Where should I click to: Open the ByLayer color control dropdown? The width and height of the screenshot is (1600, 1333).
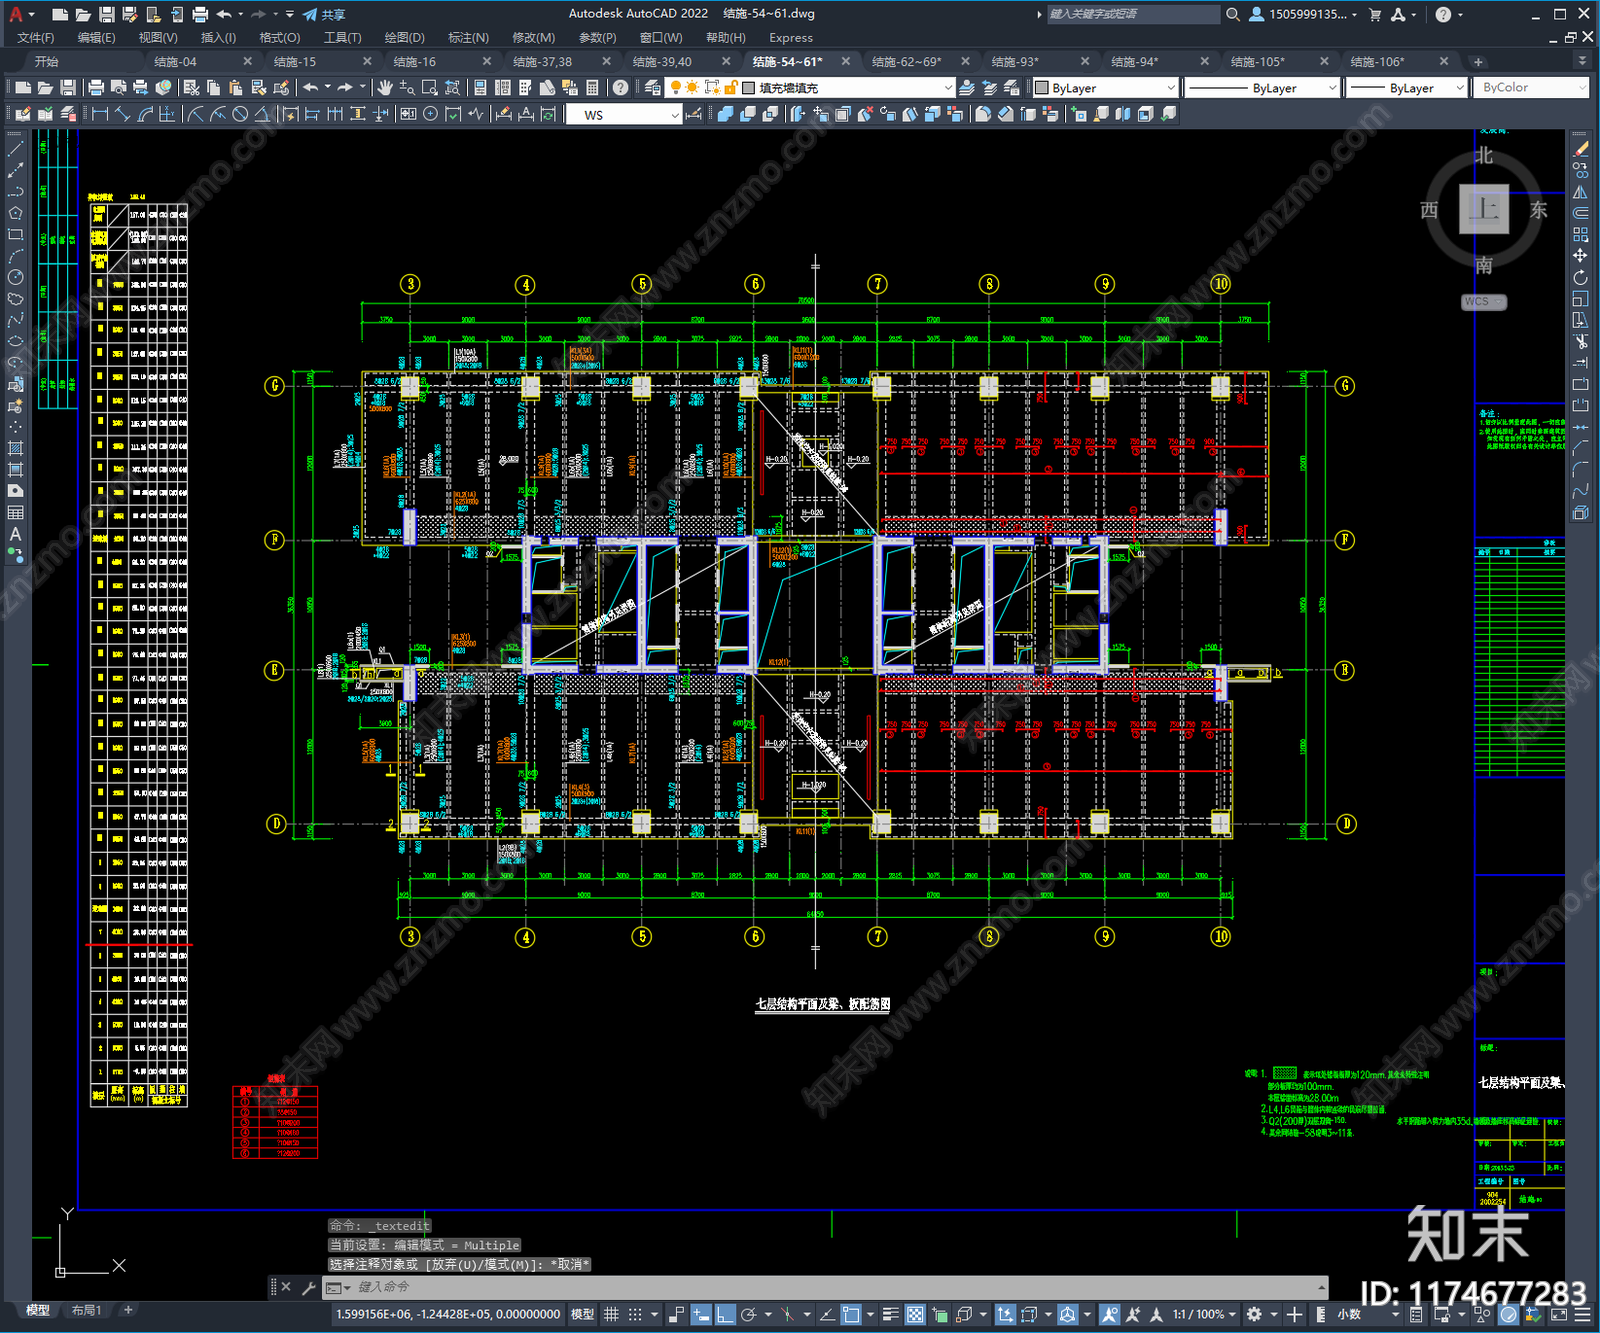pyautogui.click(x=1105, y=88)
